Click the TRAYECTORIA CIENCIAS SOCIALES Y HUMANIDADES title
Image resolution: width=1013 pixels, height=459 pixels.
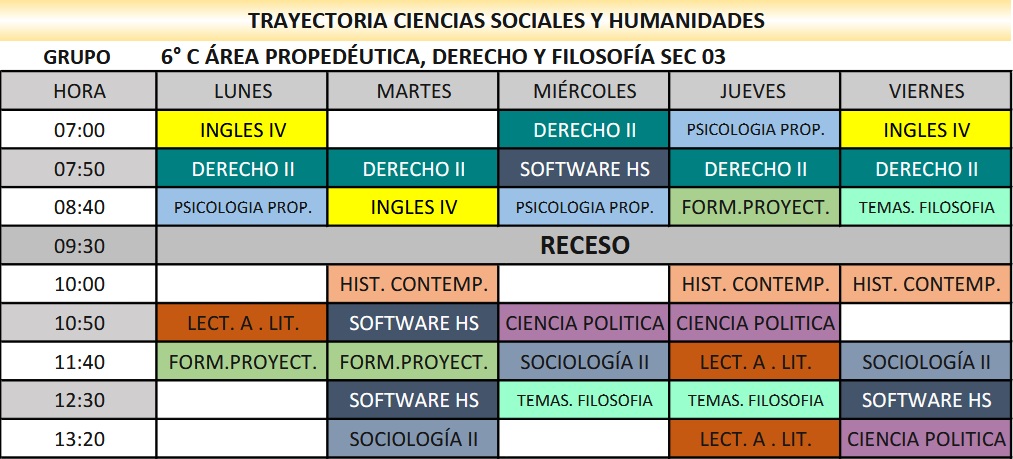tap(506, 20)
